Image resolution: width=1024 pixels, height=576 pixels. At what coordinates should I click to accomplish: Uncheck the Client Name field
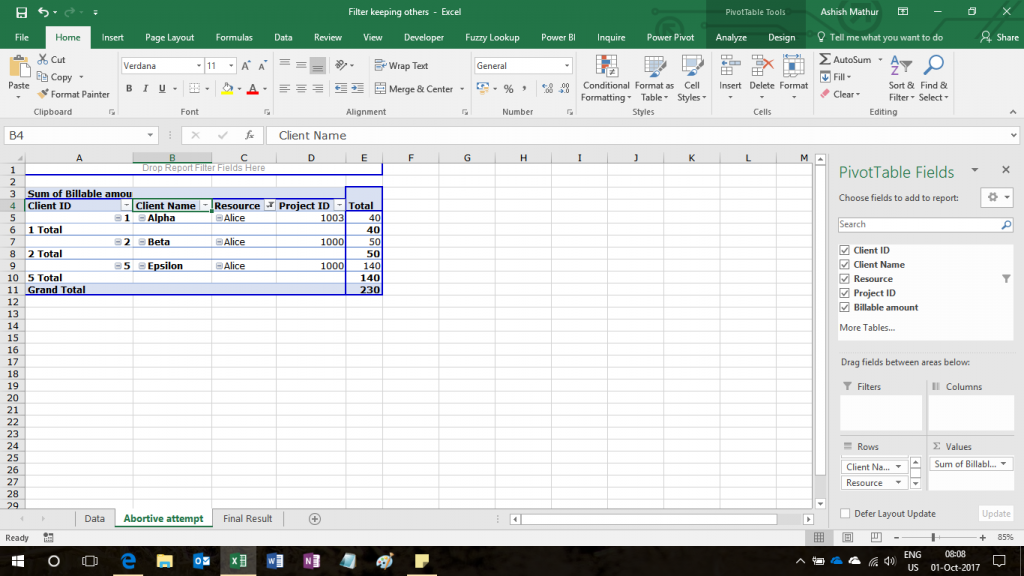[844, 264]
